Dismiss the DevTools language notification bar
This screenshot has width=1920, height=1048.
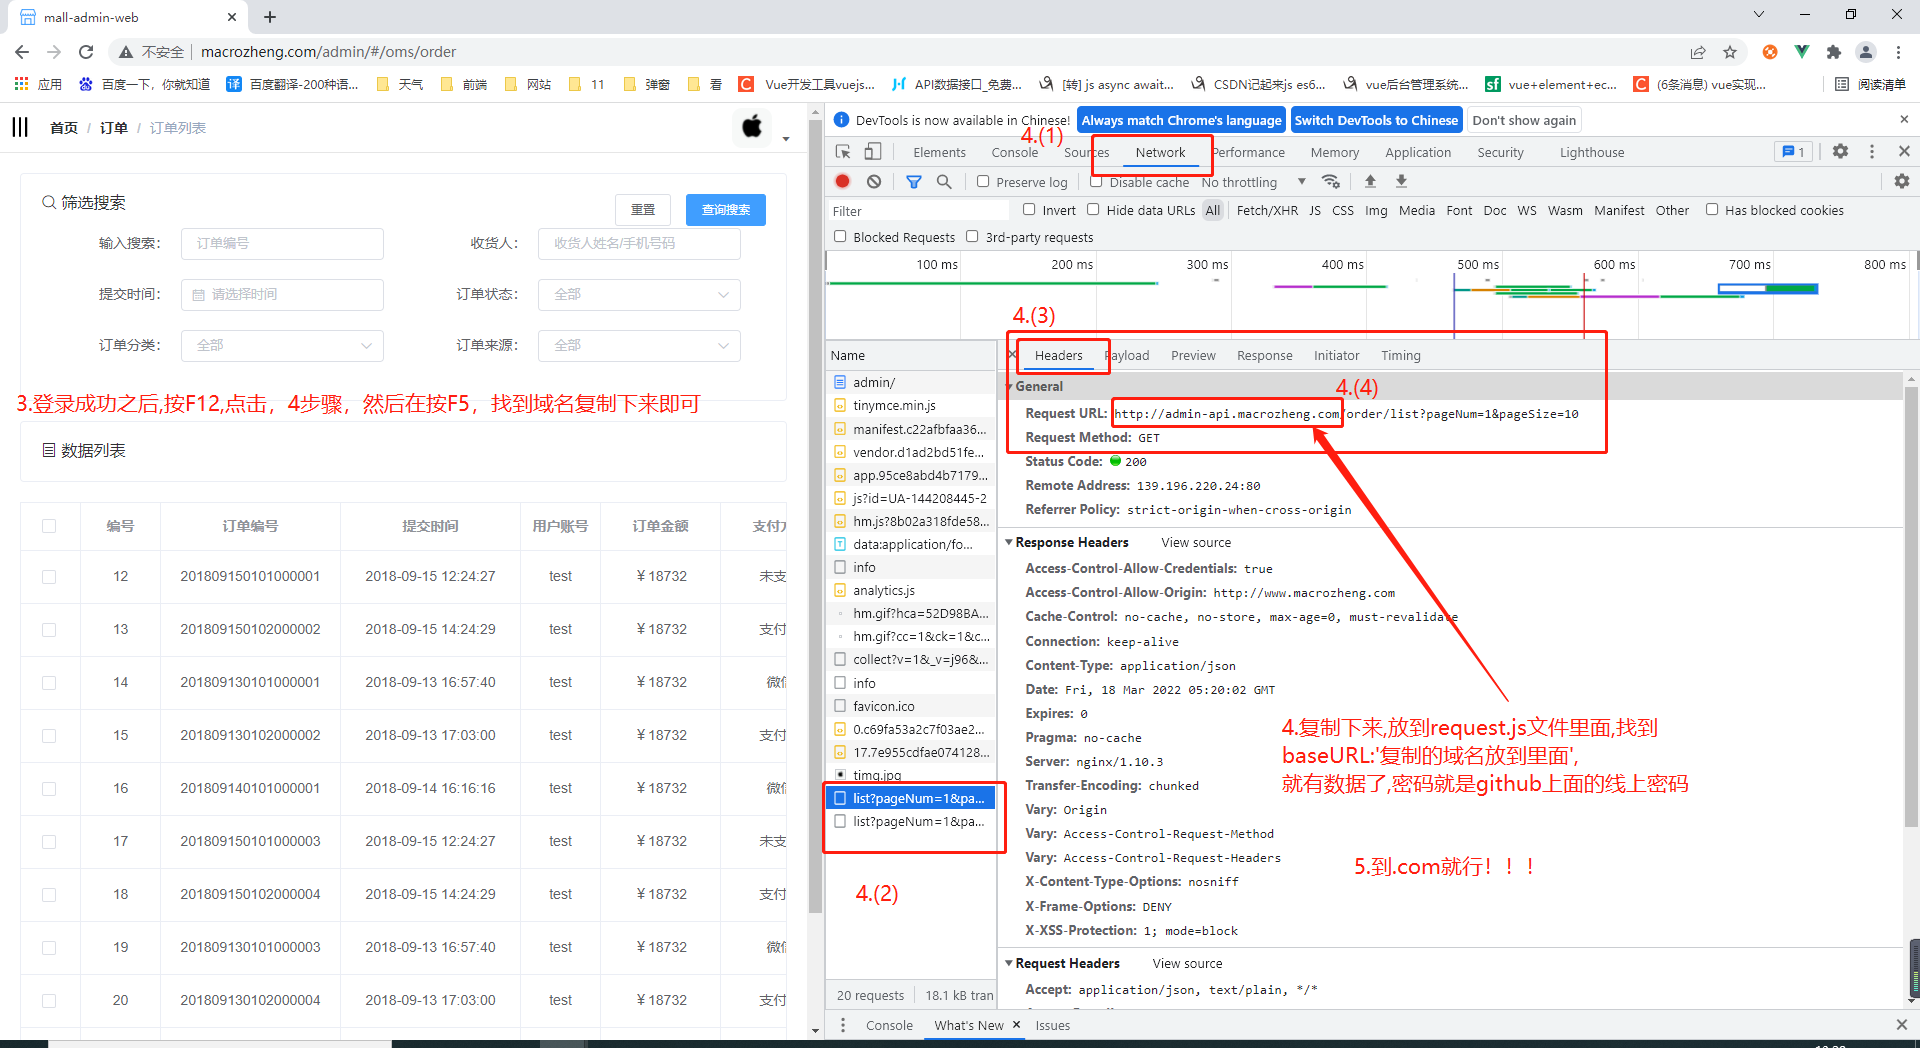pos(1904,119)
